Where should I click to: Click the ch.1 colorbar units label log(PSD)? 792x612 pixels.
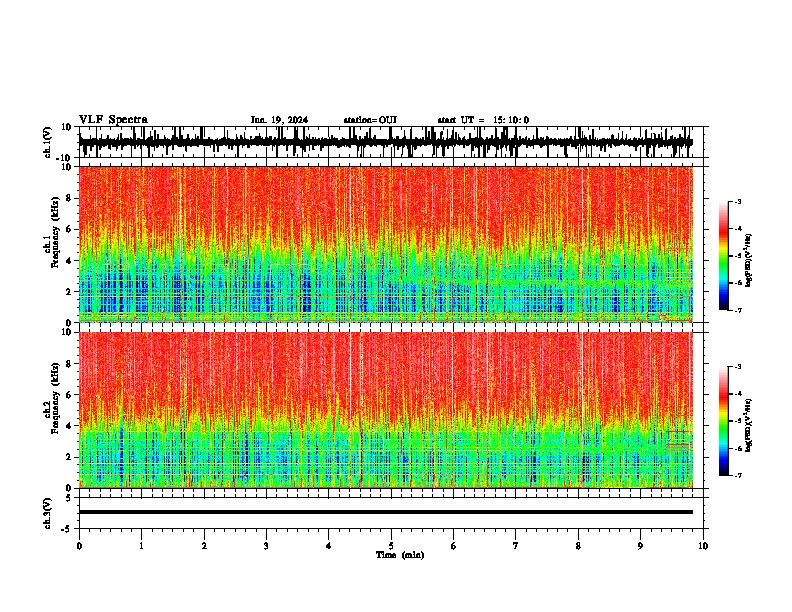[x=749, y=261]
